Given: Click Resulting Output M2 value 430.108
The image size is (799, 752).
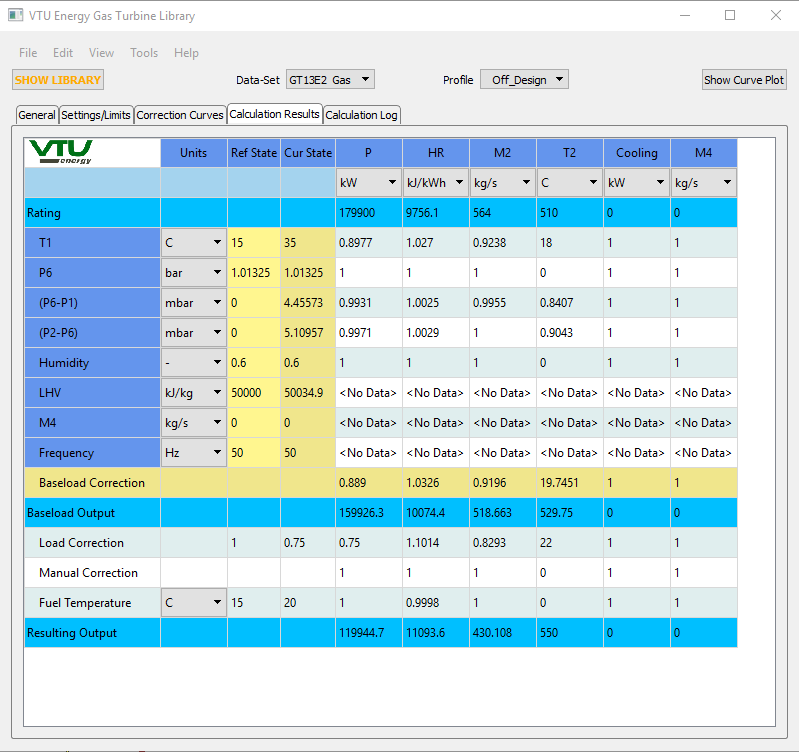Looking at the screenshot, I should [502, 633].
